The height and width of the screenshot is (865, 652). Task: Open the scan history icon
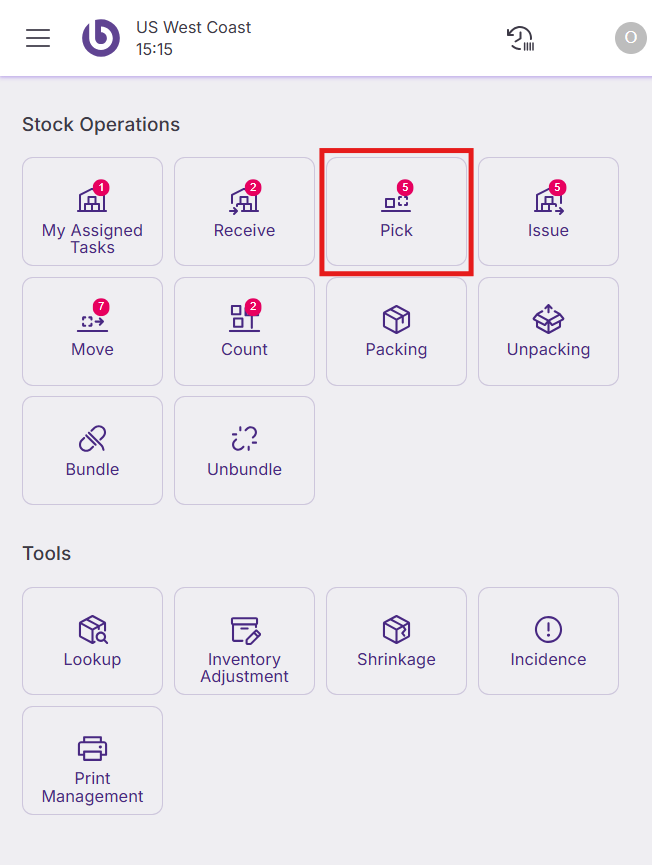tap(520, 38)
